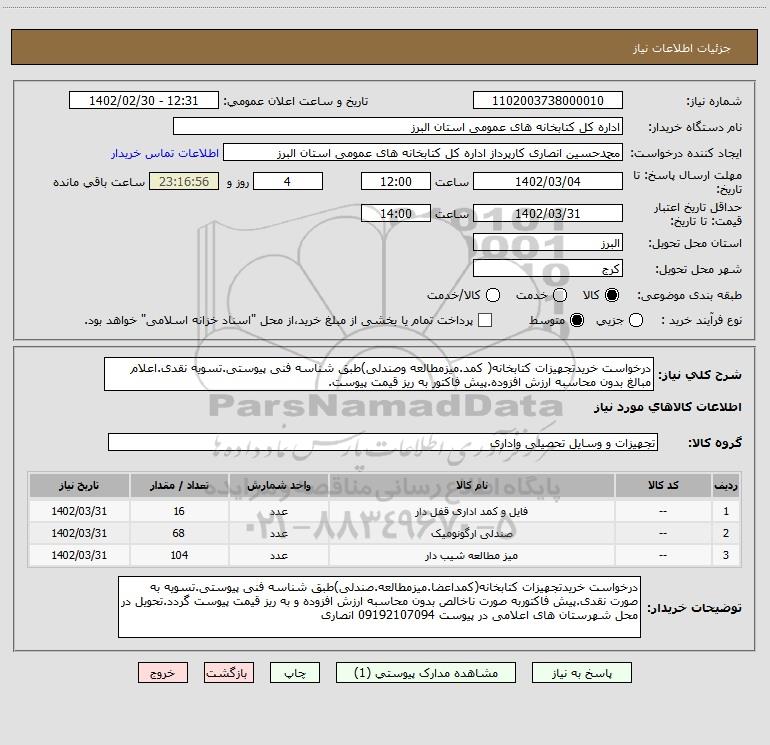
Task: Select row میز مطالعه شیب دار
Action: point(385,555)
